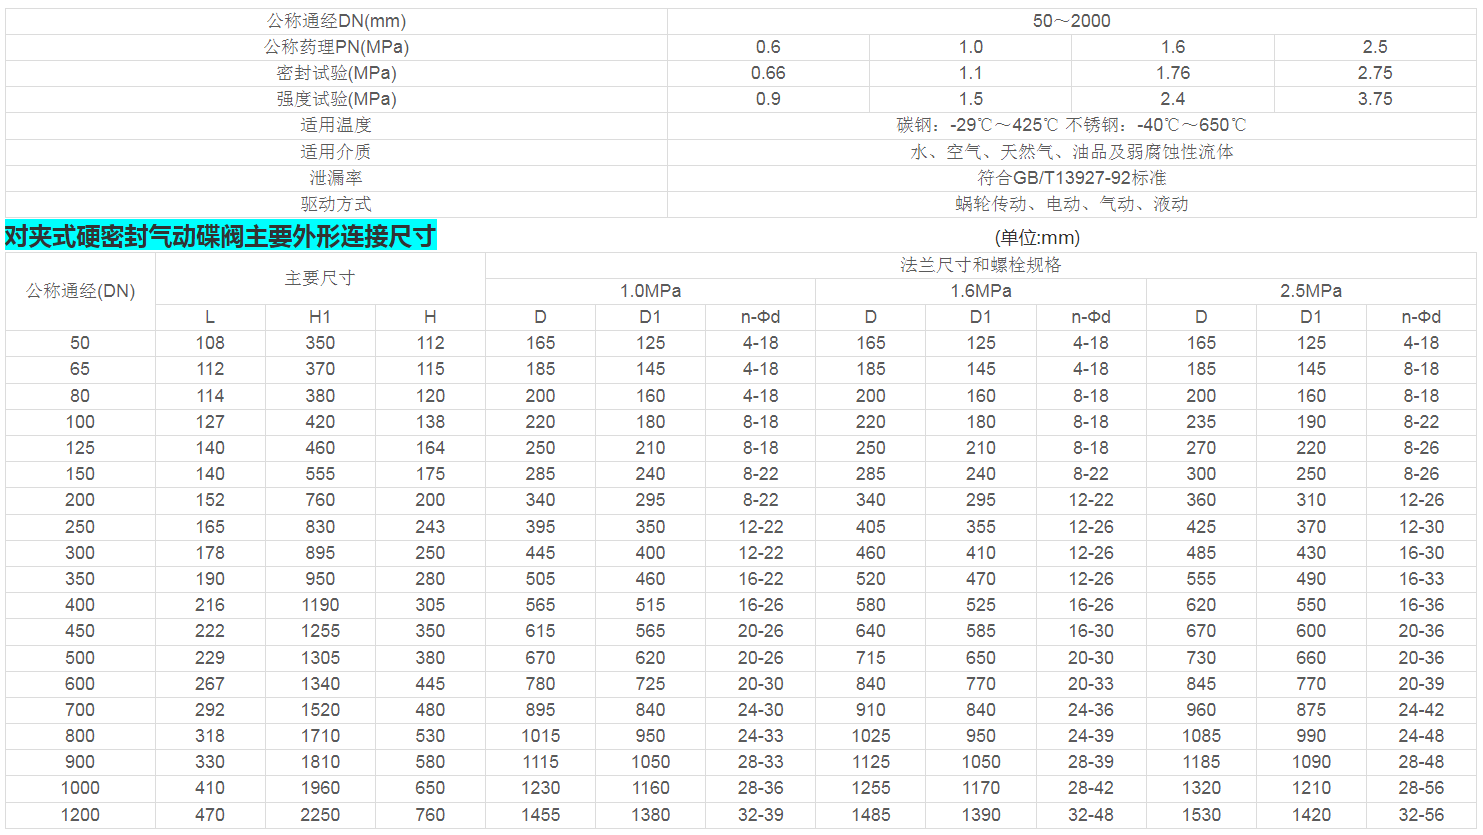Select the 法兰尺寸和螺栓规格 table header
1483x835 pixels.
pyautogui.click(x=980, y=265)
